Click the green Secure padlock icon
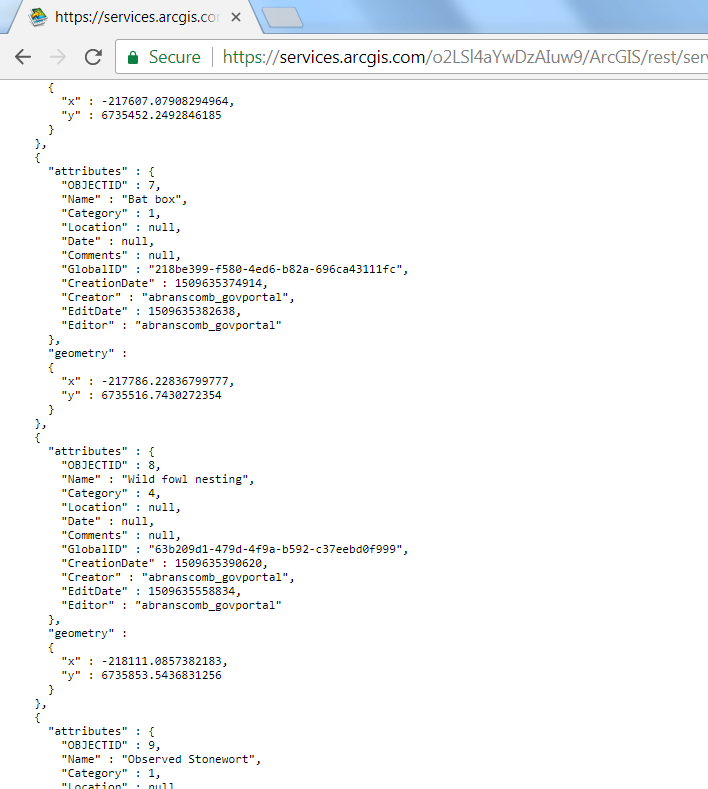The height and width of the screenshot is (789, 708). (x=133, y=57)
